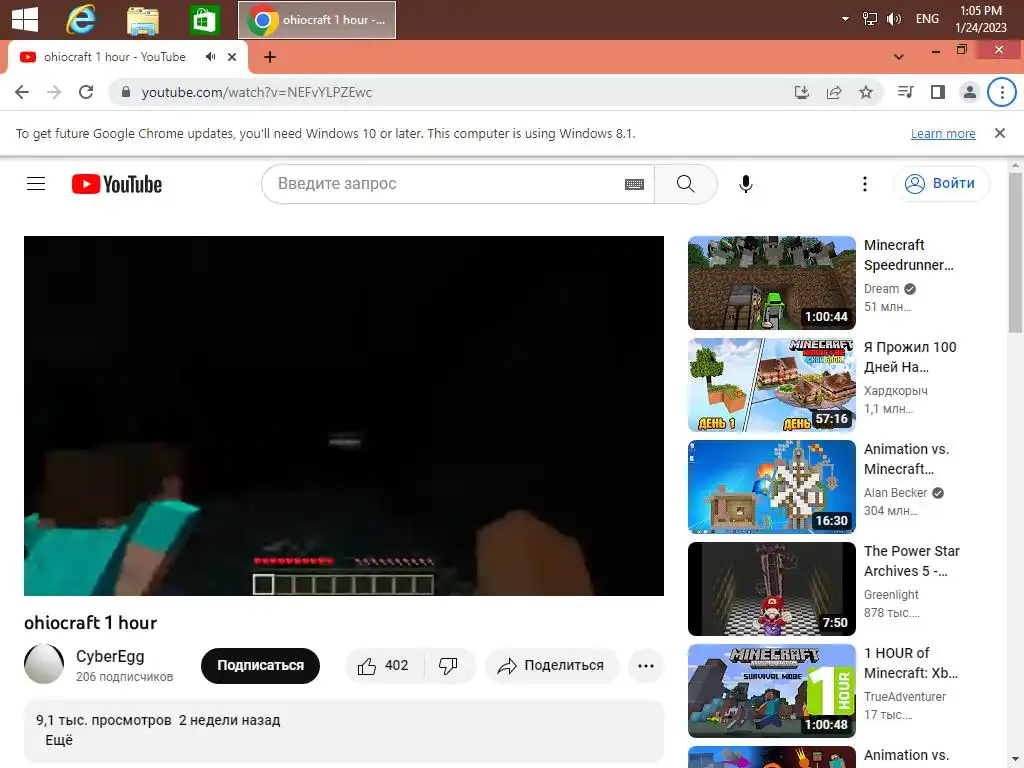
Task: Click the magnifier search button
Action: [686, 184]
